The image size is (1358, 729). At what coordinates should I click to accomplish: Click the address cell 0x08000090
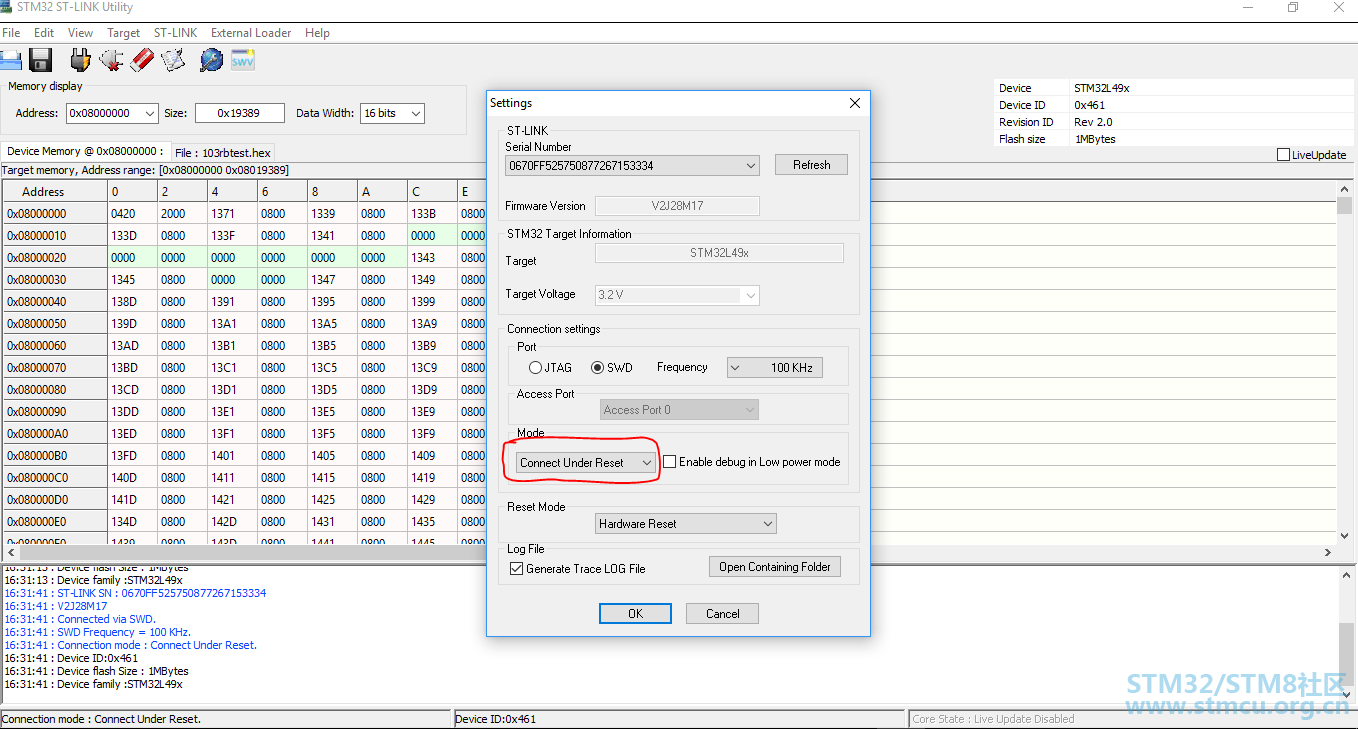pyautogui.click(x=55, y=412)
